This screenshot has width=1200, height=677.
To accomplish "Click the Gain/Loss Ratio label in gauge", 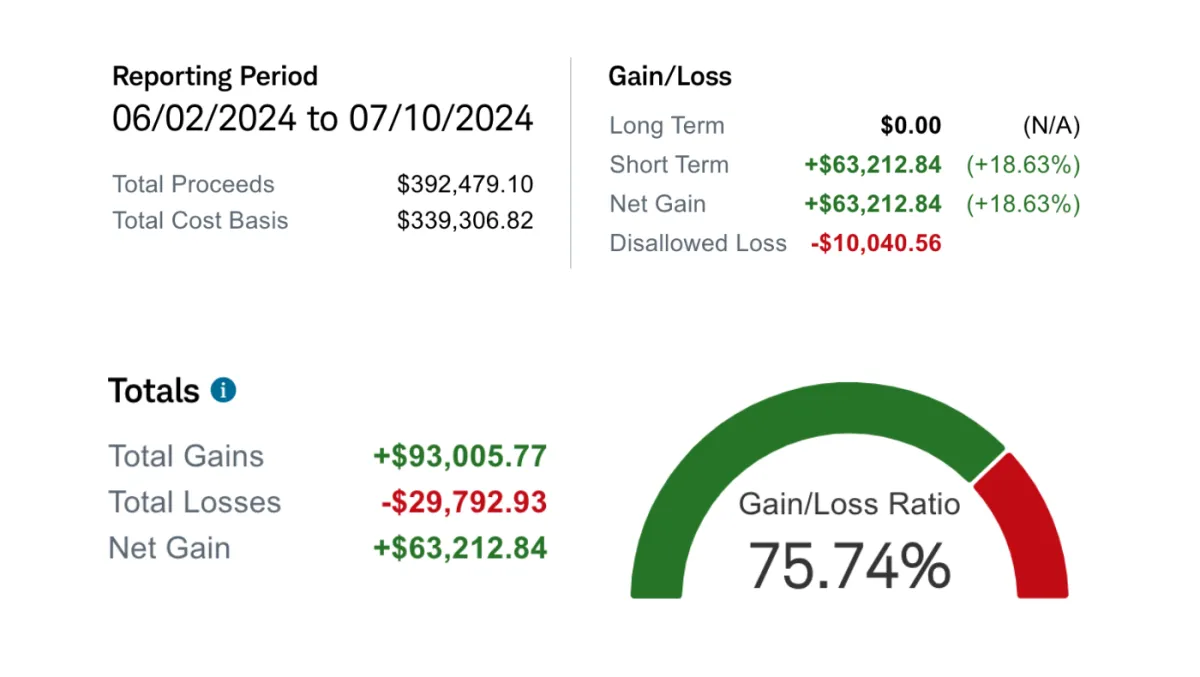I will [x=849, y=504].
